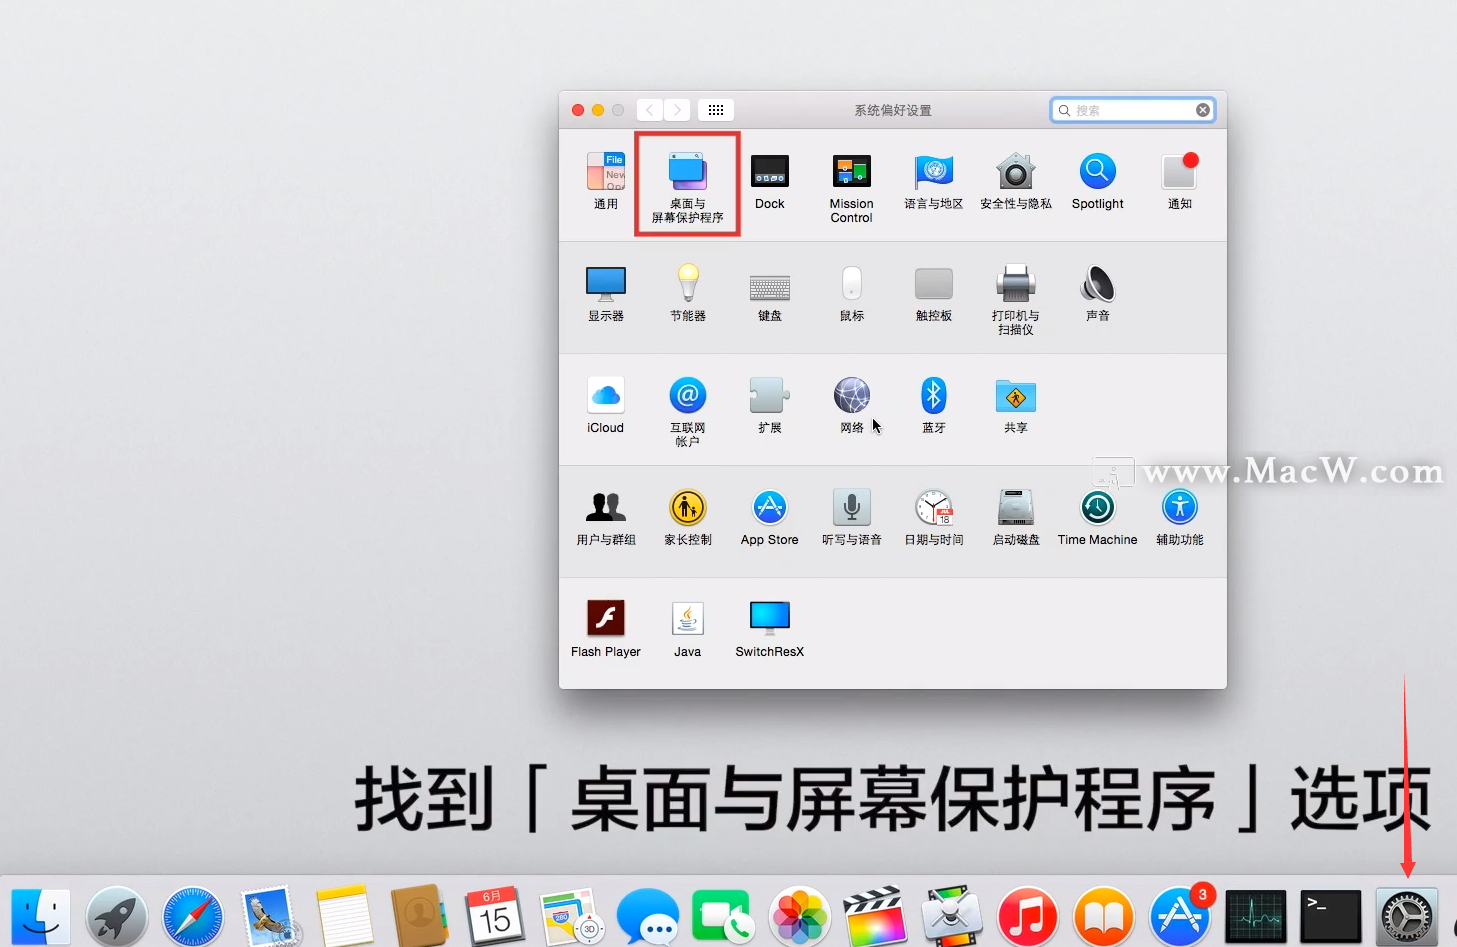
Task: Open Finder from the Dock
Action: tap(41, 917)
